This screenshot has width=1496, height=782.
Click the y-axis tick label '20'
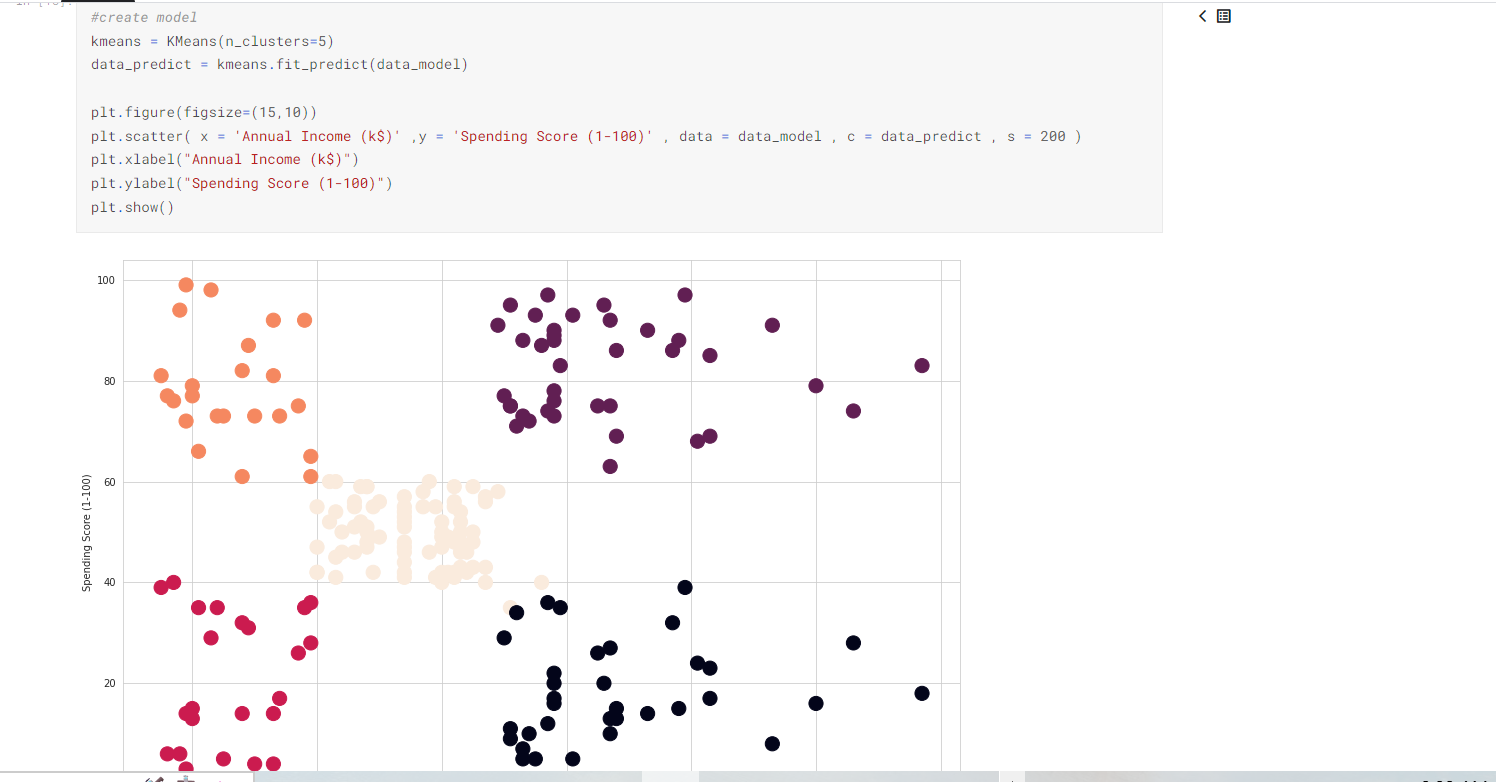click(x=110, y=684)
